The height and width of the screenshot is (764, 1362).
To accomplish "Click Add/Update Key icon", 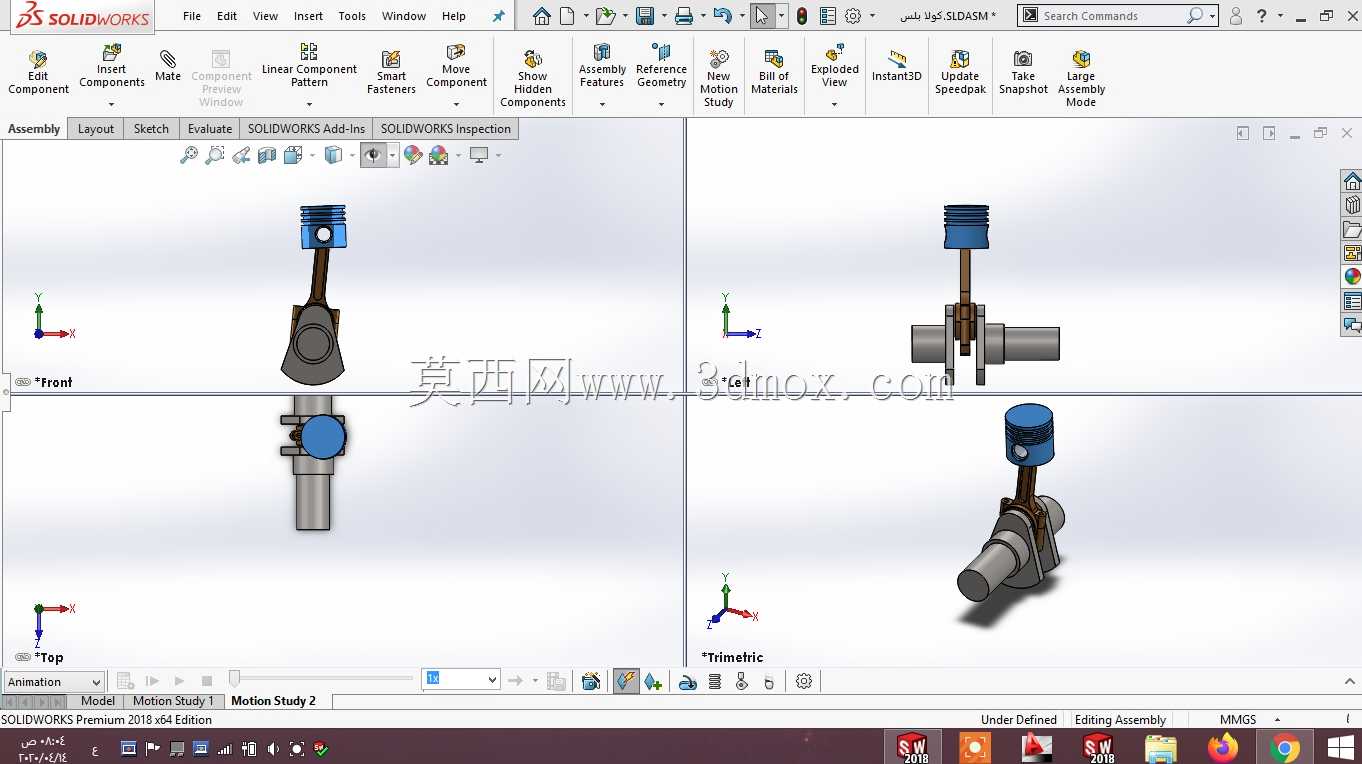I will pyautogui.click(x=653, y=681).
